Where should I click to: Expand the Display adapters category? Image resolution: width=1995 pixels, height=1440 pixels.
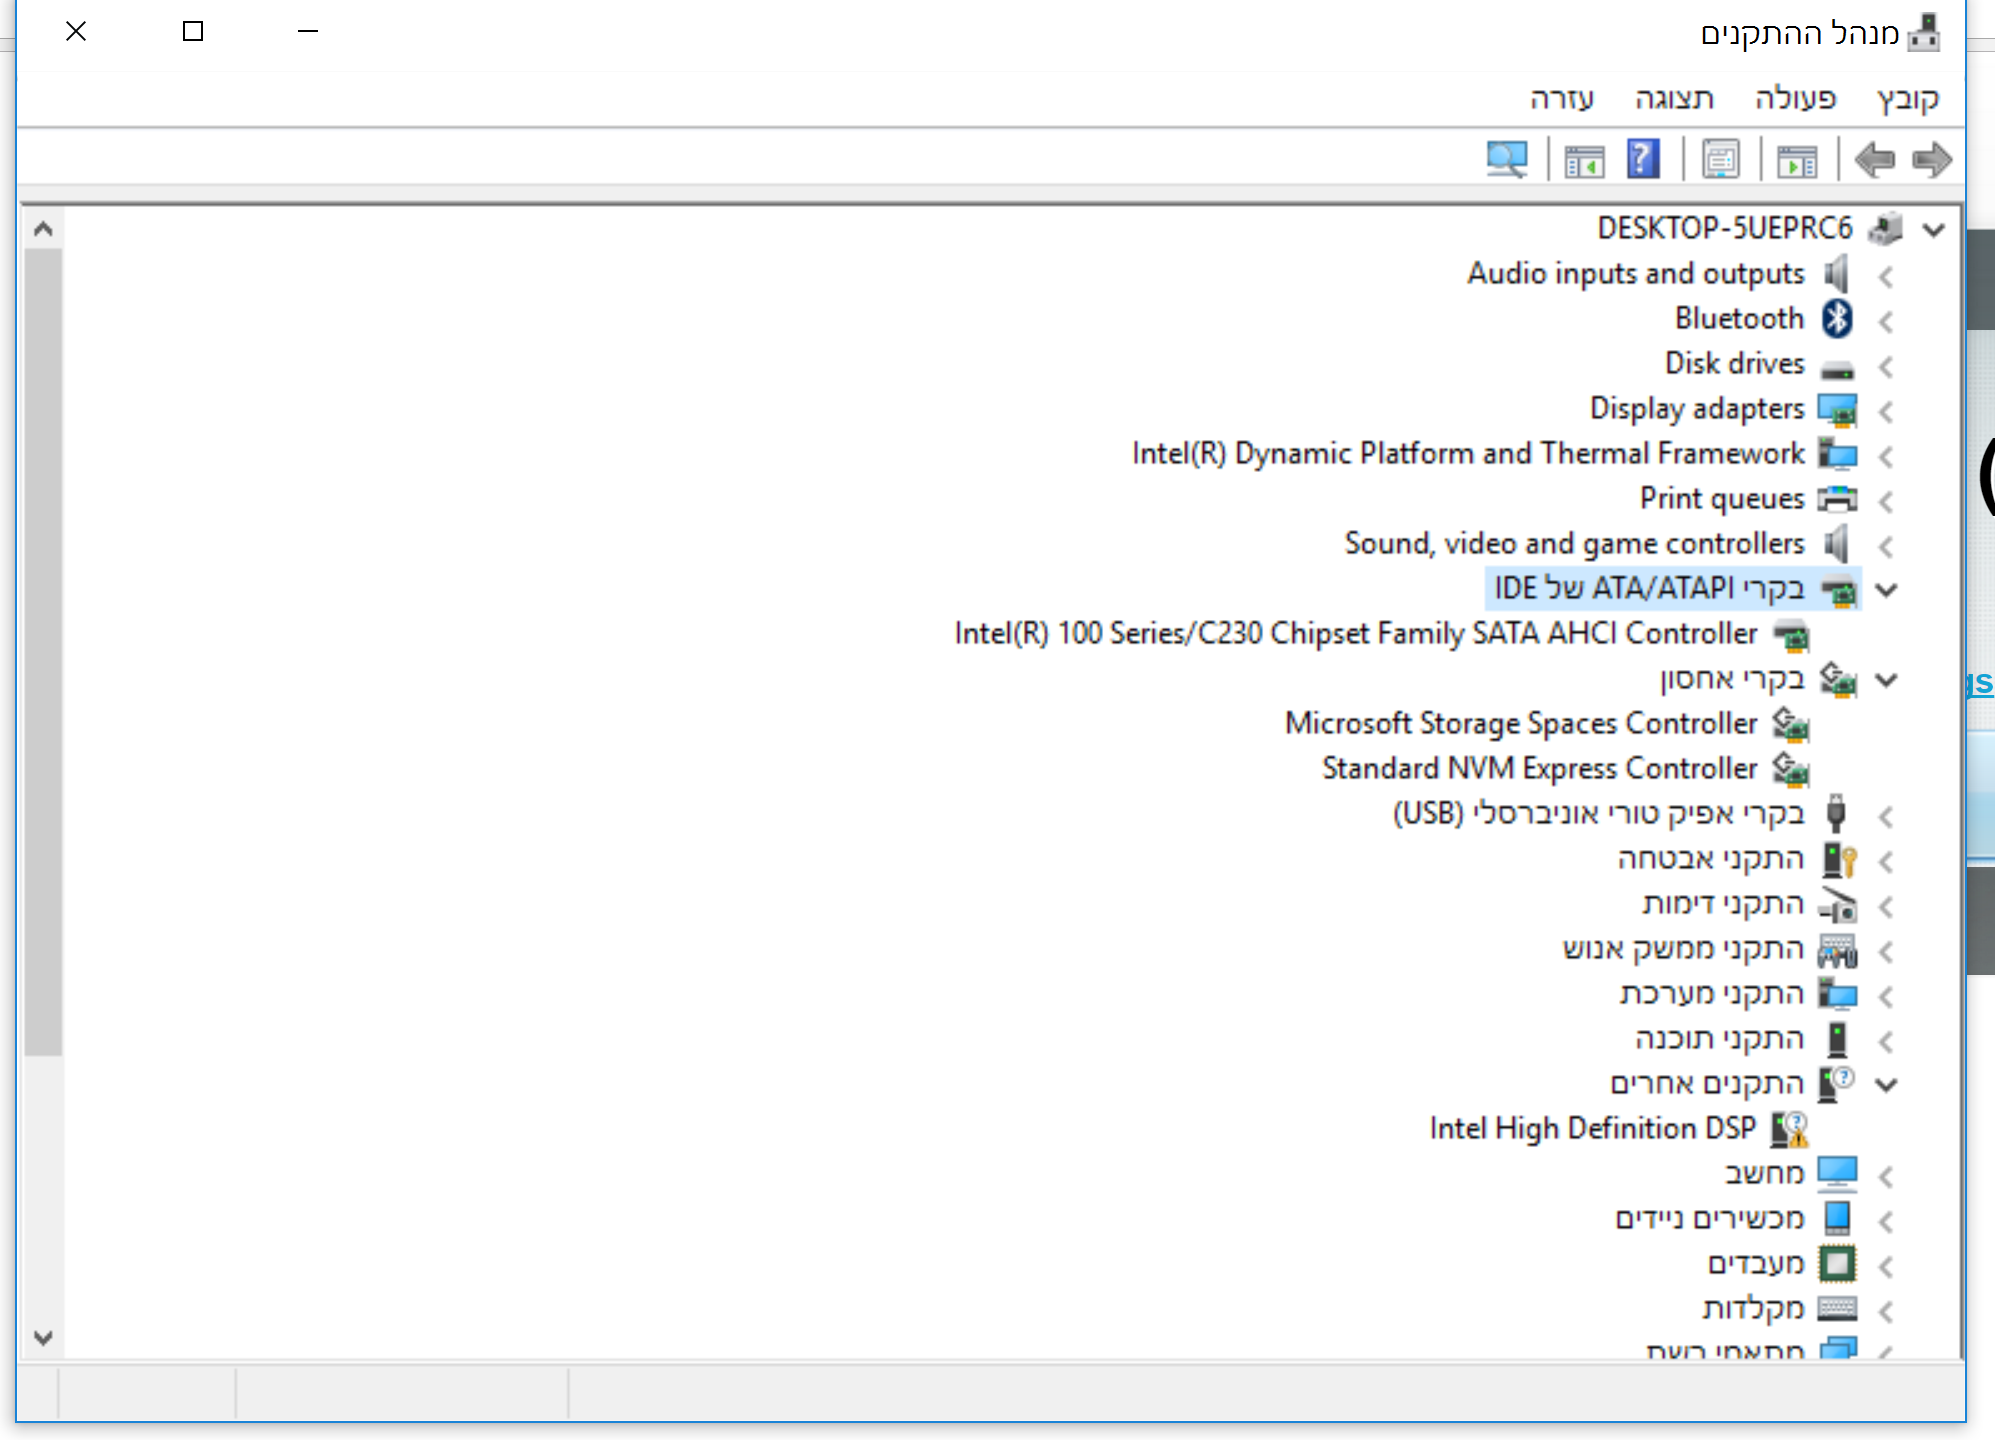1886,411
